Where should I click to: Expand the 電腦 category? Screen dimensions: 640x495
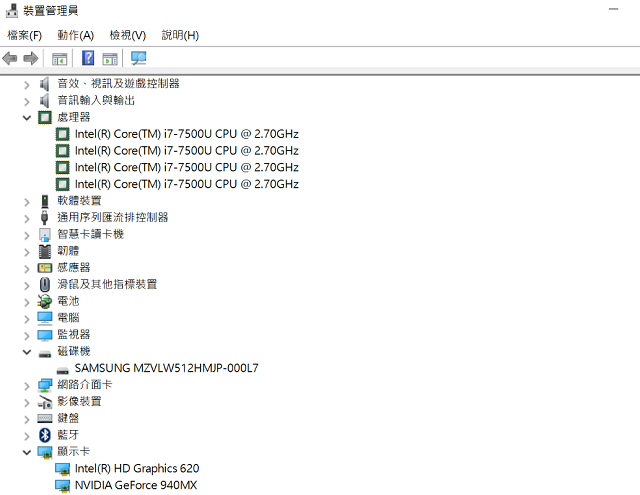pyautogui.click(x=27, y=319)
